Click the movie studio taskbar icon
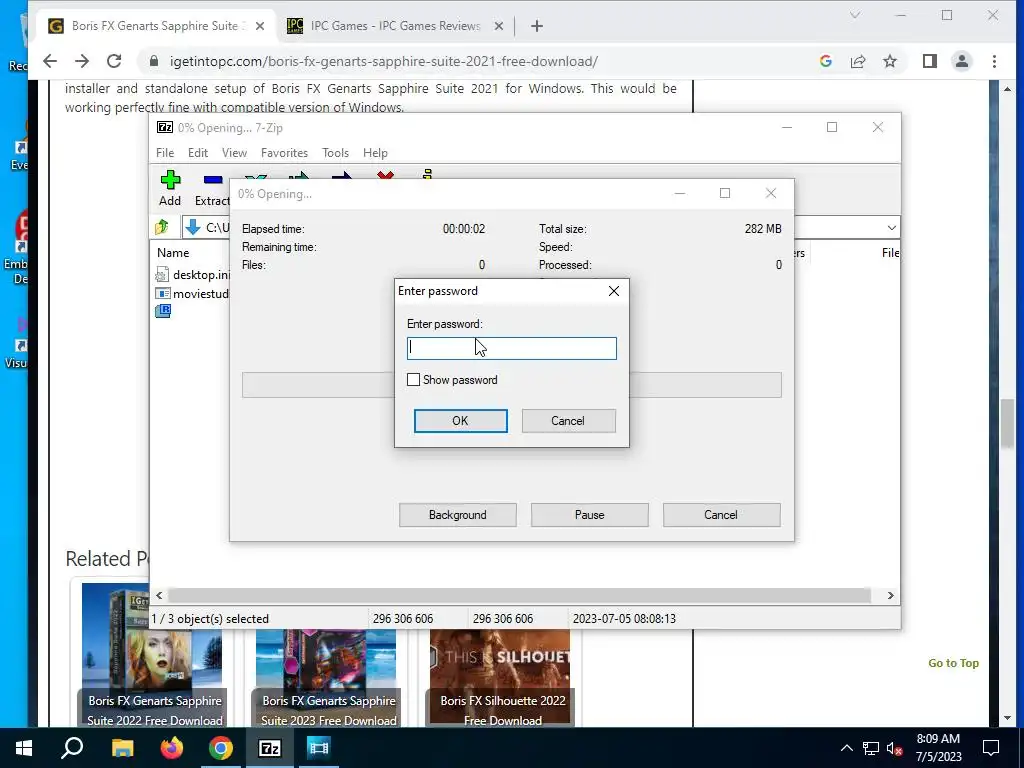1024x768 pixels. pyautogui.click(x=319, y=748)
